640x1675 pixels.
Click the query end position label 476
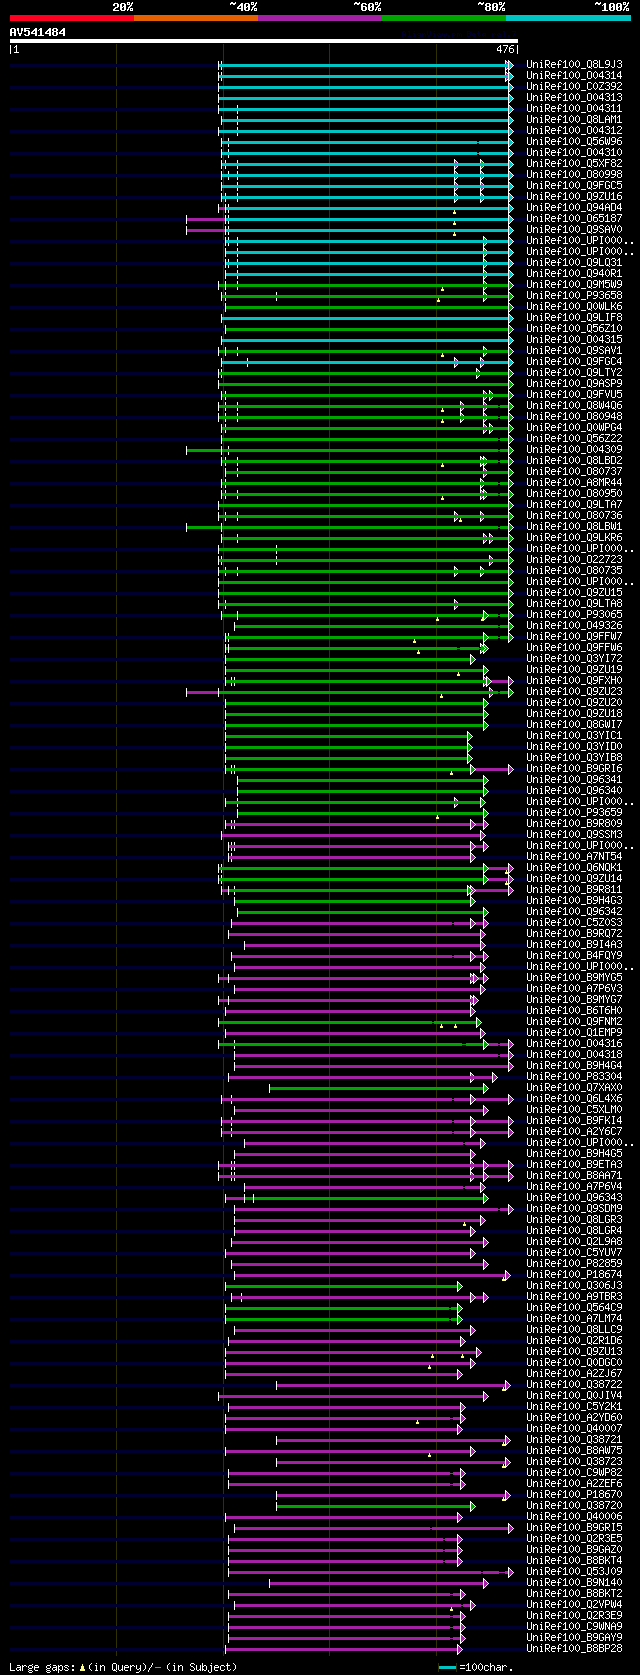pyautogui.click(x=504, y=49)
